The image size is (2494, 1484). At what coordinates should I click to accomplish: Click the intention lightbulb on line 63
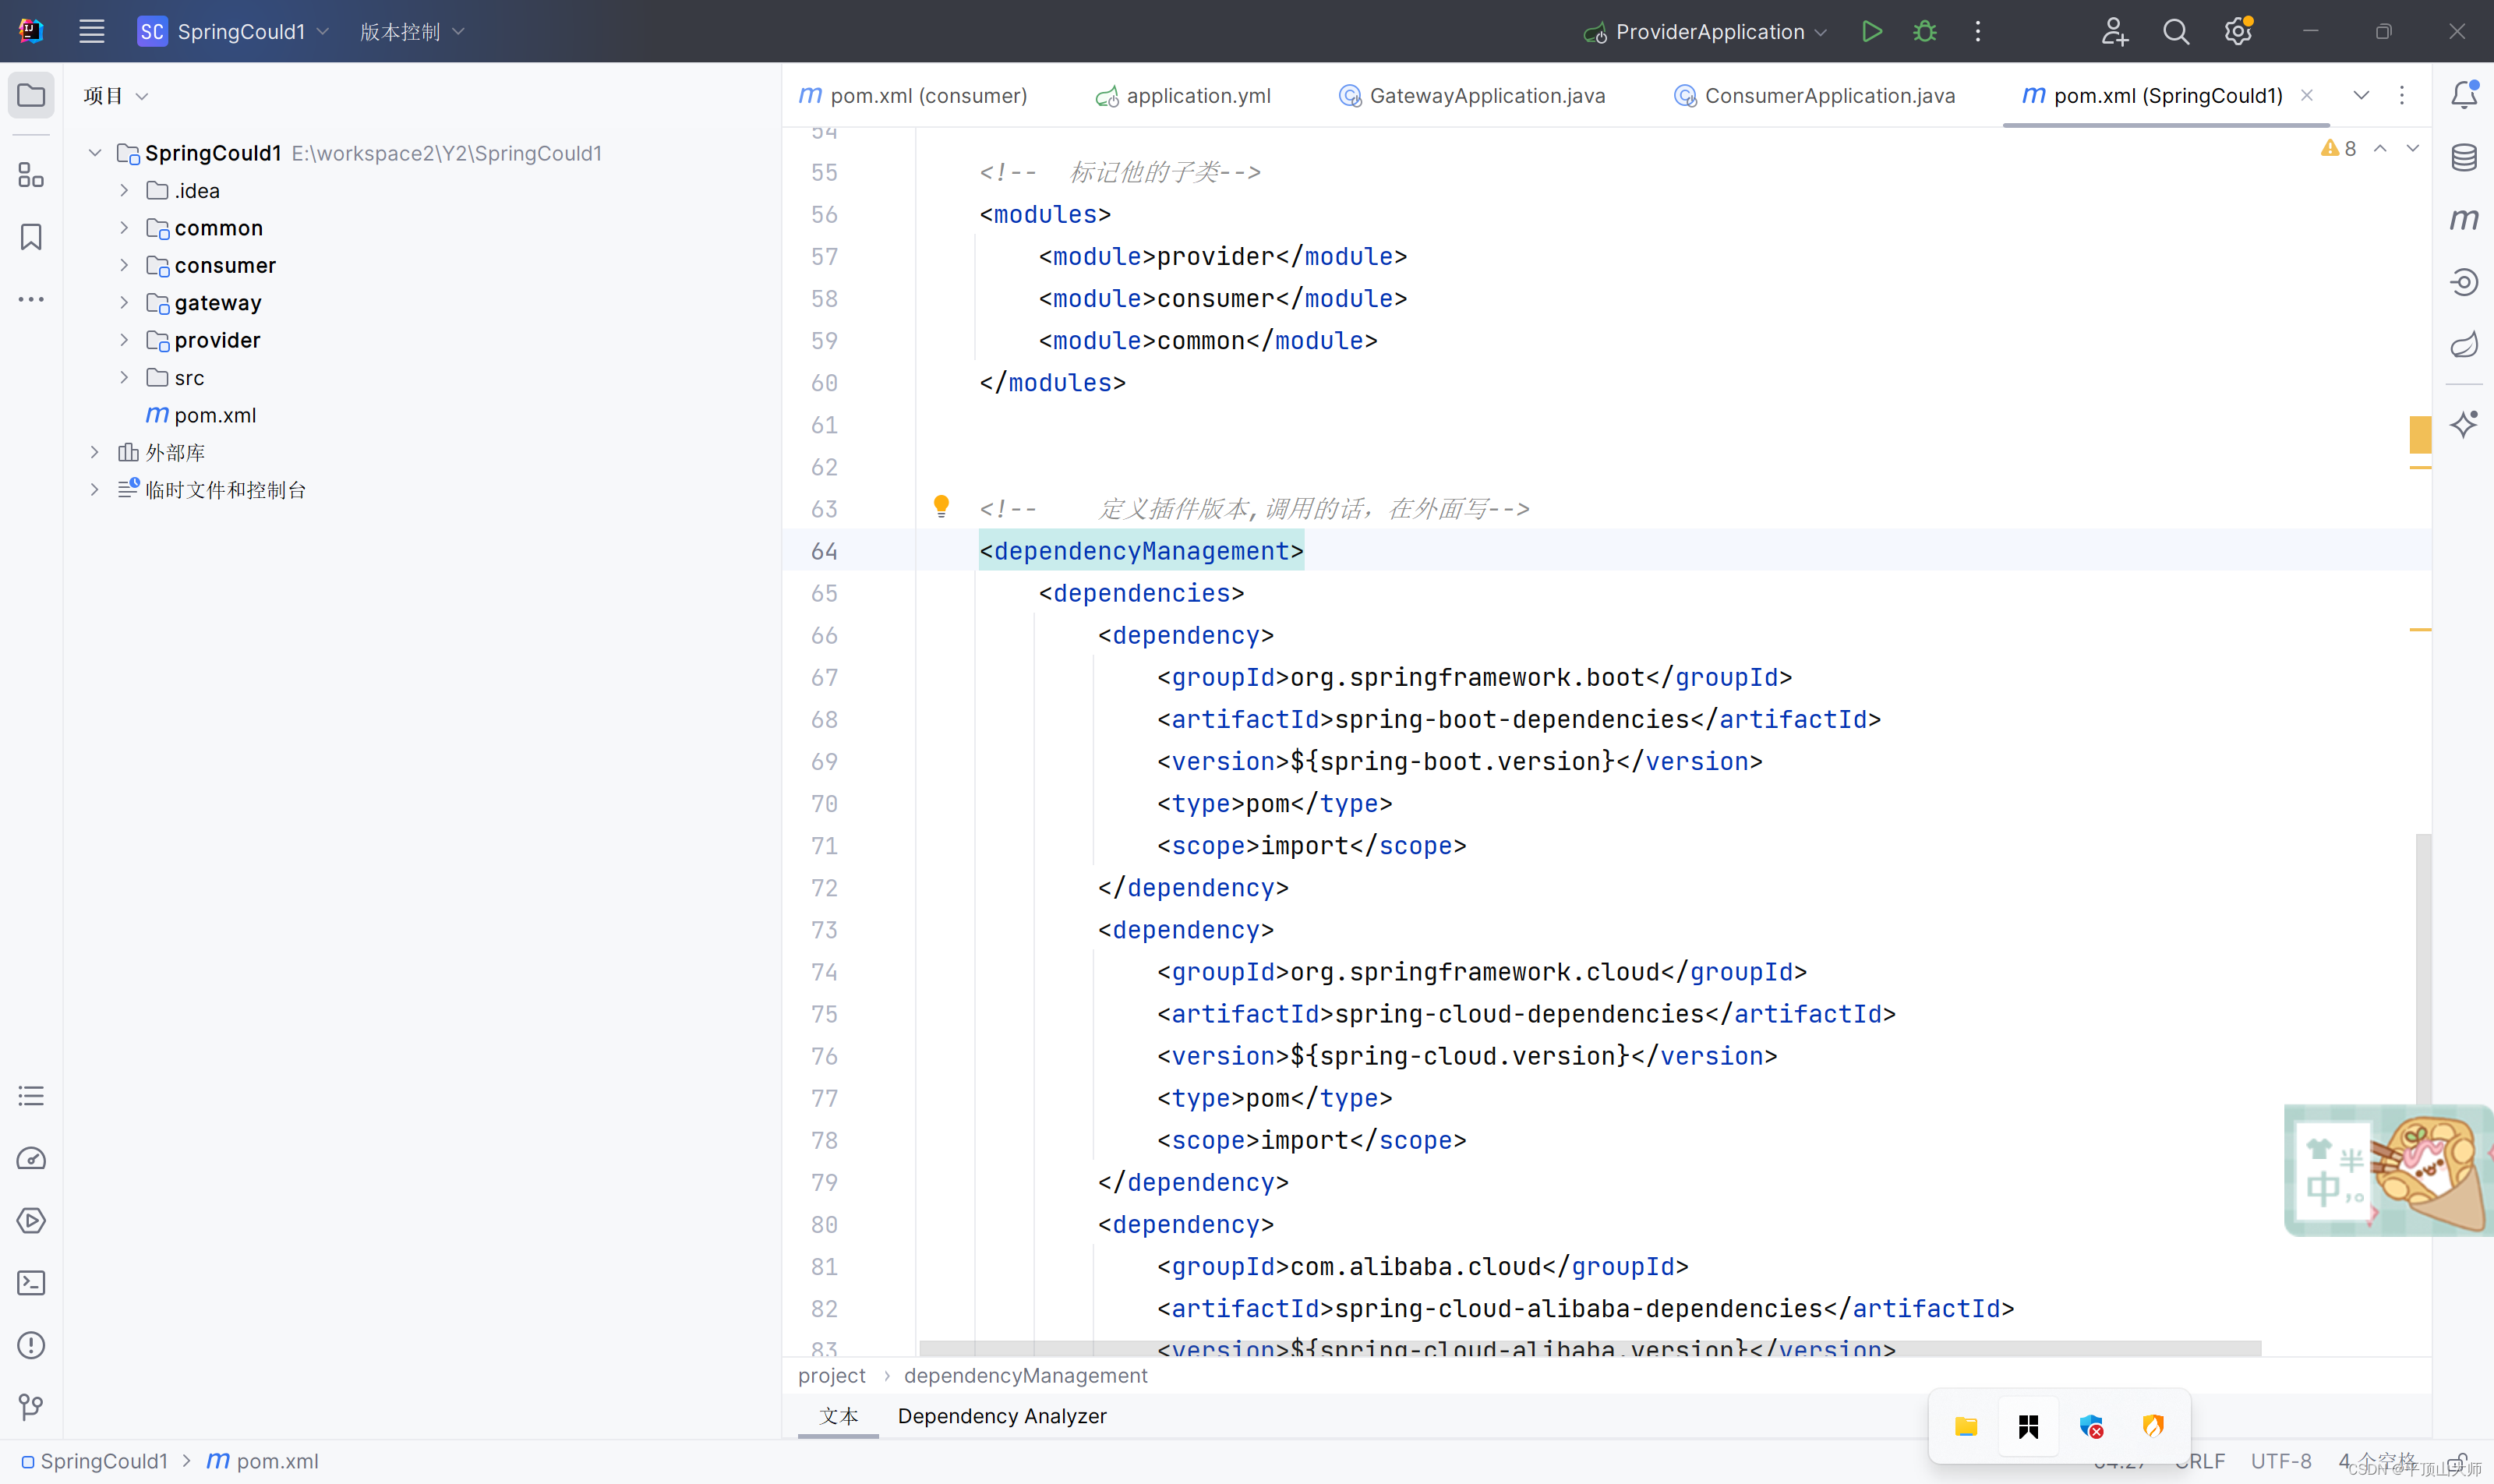pos(941,506)
